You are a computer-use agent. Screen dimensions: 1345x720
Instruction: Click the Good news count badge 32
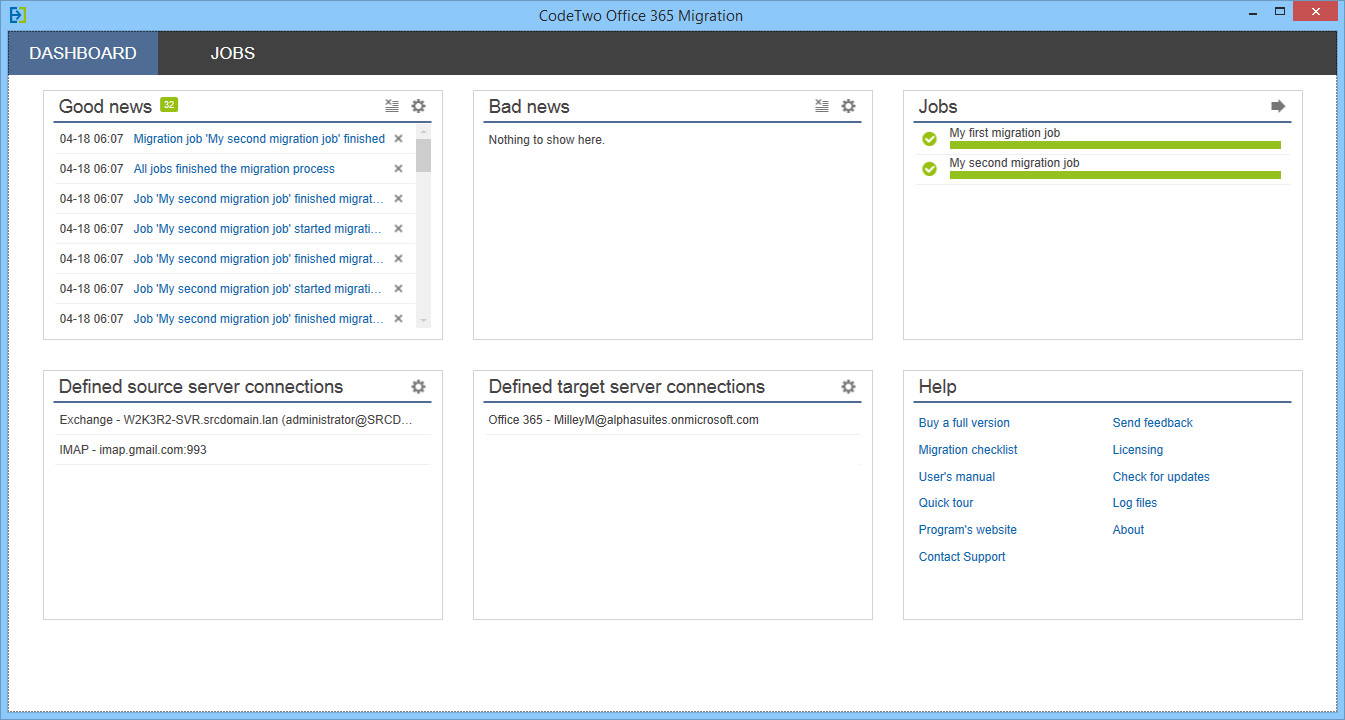pyautogui.click(x=169, y=105)
